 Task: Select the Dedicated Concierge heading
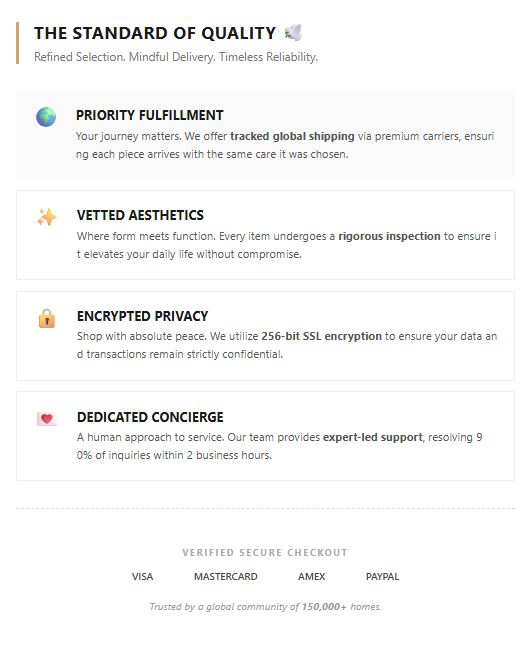click(x=150, y=417)
